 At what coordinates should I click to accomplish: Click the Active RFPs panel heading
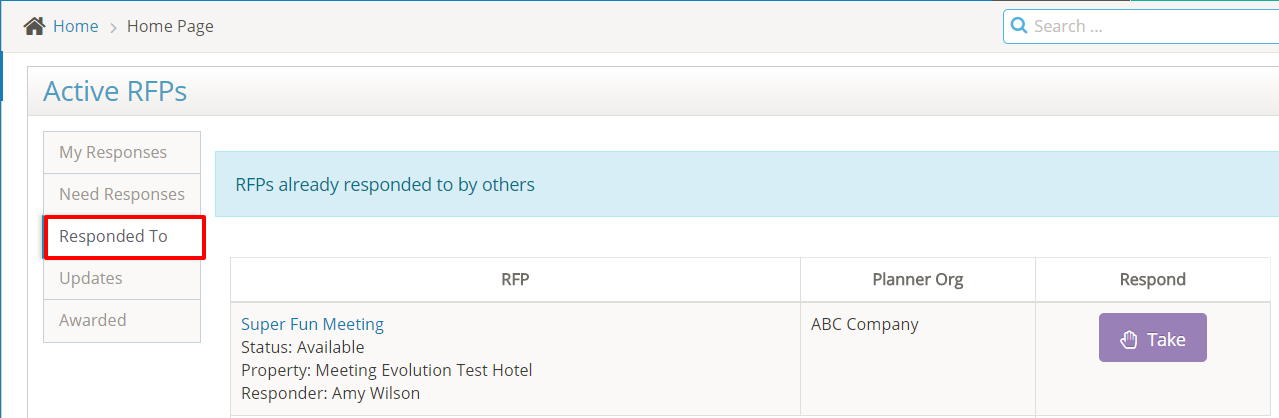[115, 92]
